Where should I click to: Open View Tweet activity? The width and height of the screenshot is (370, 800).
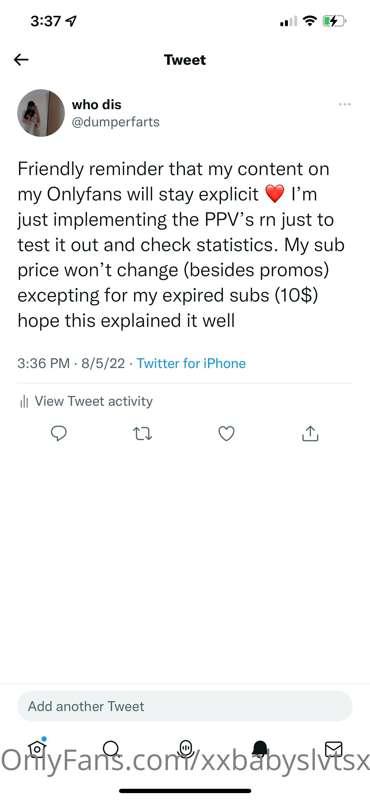pos(86,402)
